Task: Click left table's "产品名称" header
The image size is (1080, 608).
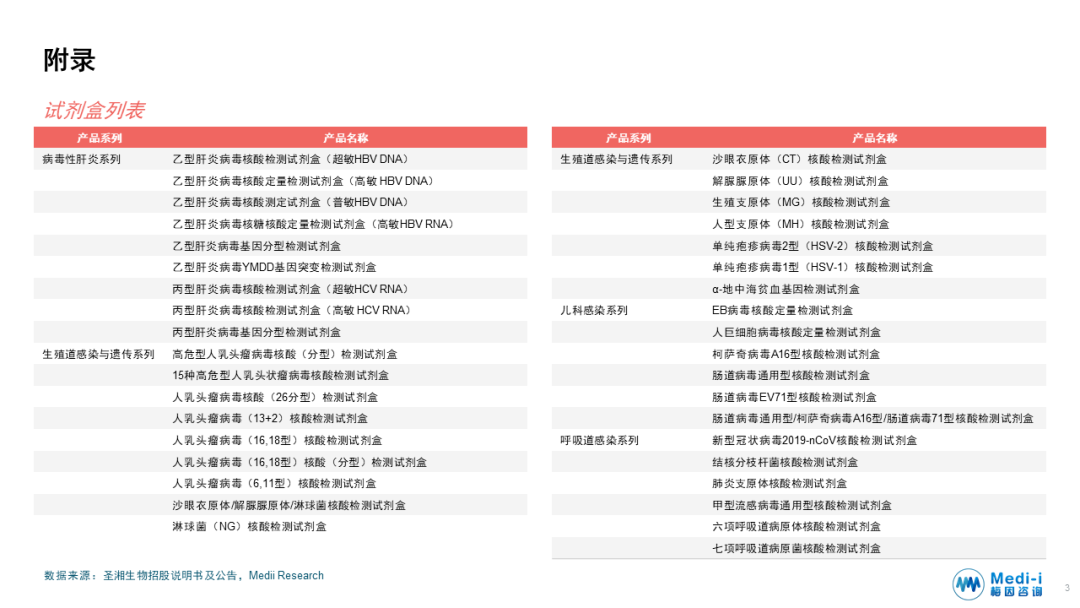Action: (345, 138)
